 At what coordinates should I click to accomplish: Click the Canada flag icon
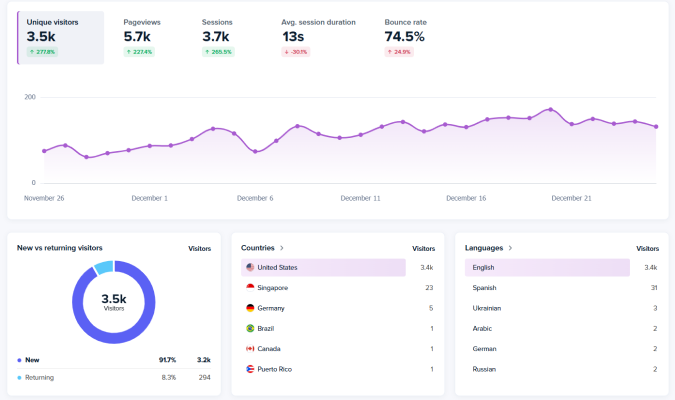tap(250, 349)
